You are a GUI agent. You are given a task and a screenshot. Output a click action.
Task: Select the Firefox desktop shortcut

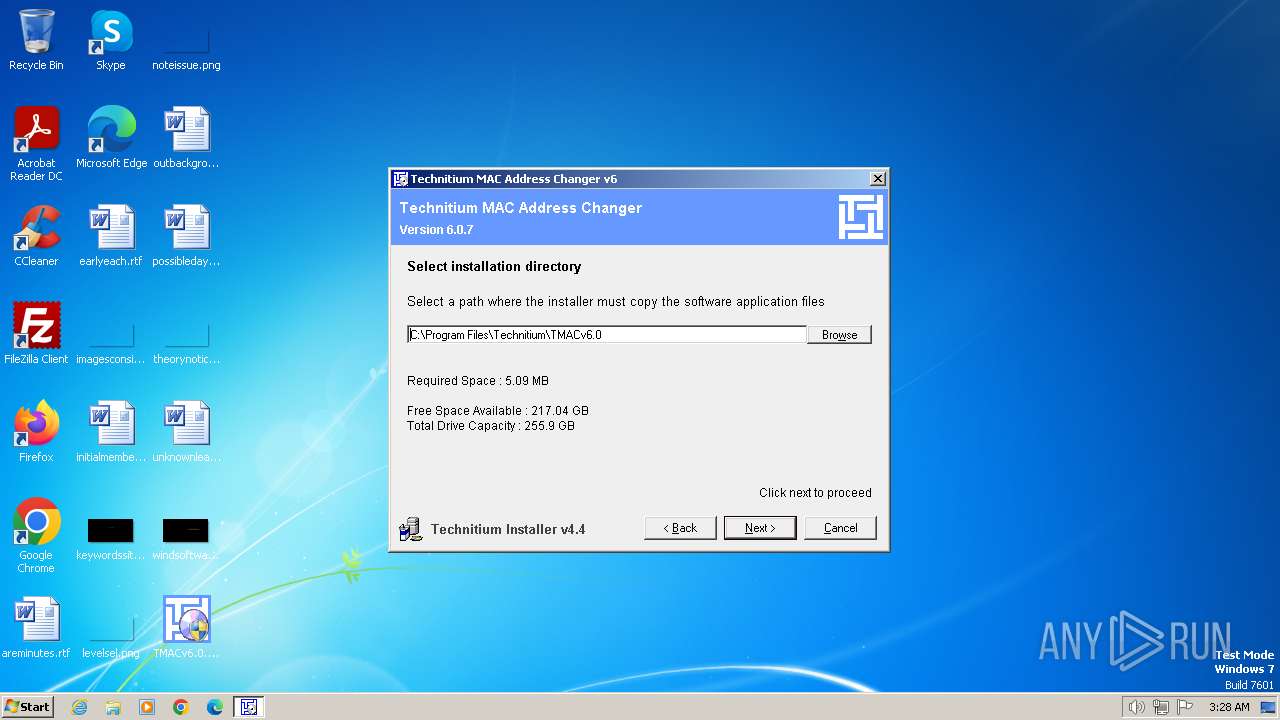tap(36, 432)
